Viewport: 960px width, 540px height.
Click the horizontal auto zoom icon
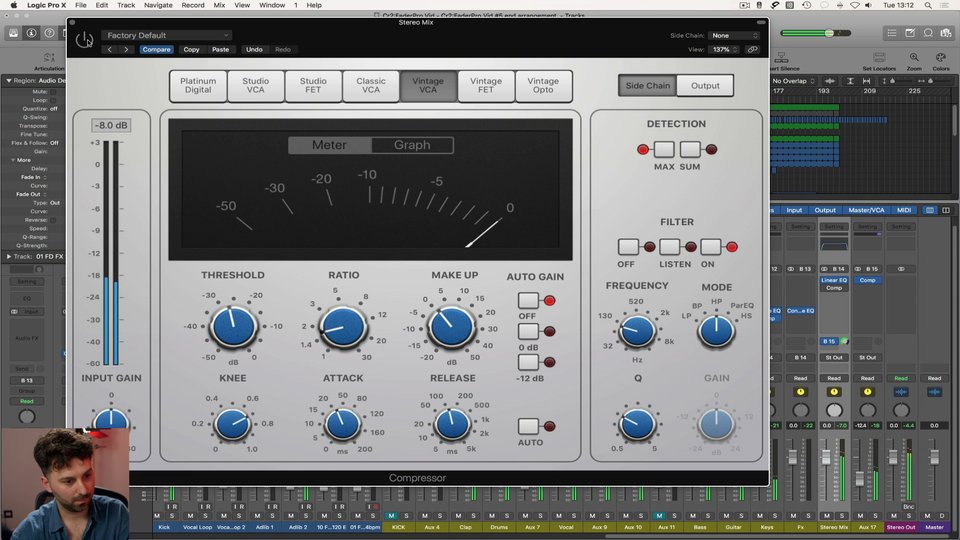866,81
